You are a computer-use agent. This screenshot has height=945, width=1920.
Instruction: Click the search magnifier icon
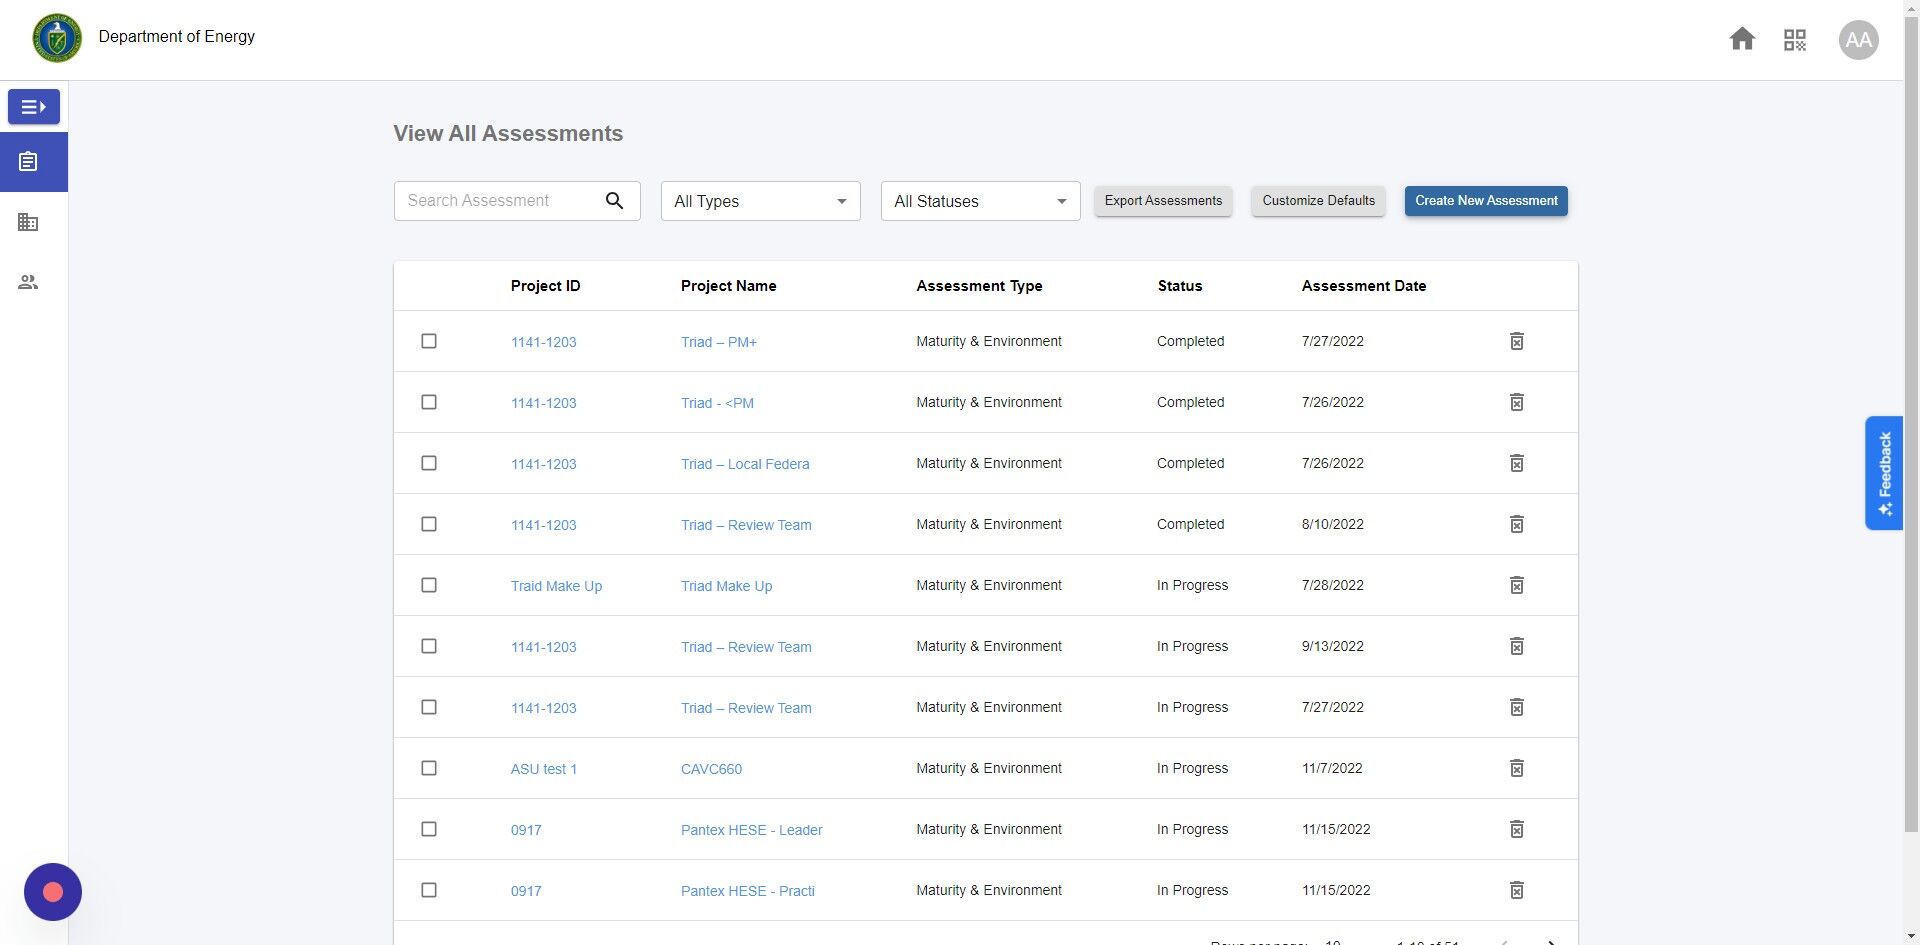coord(614,201)
